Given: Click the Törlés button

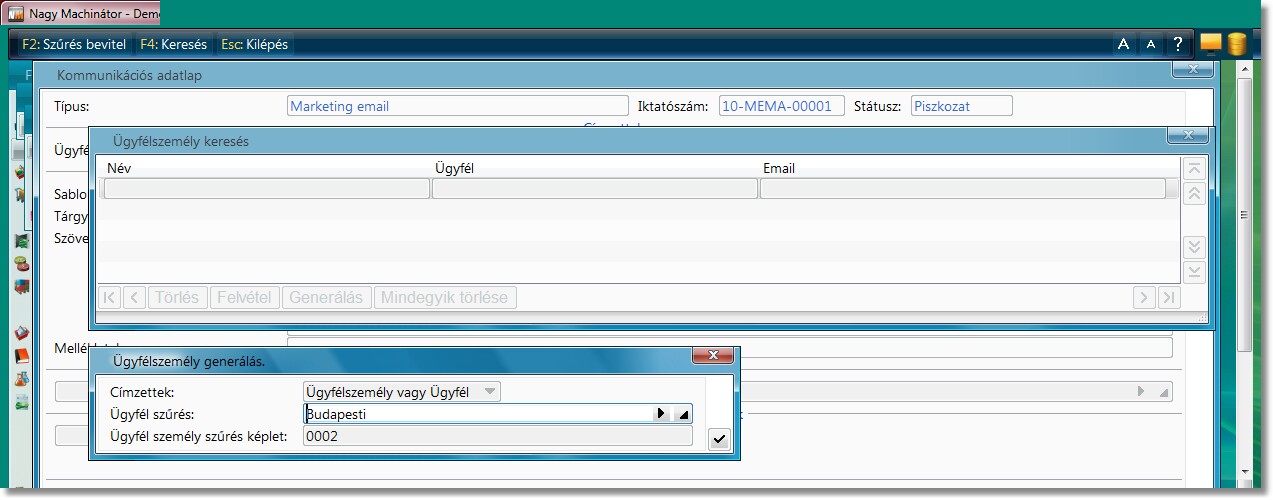Looking at the screenshot, I should tap(177, 297).
